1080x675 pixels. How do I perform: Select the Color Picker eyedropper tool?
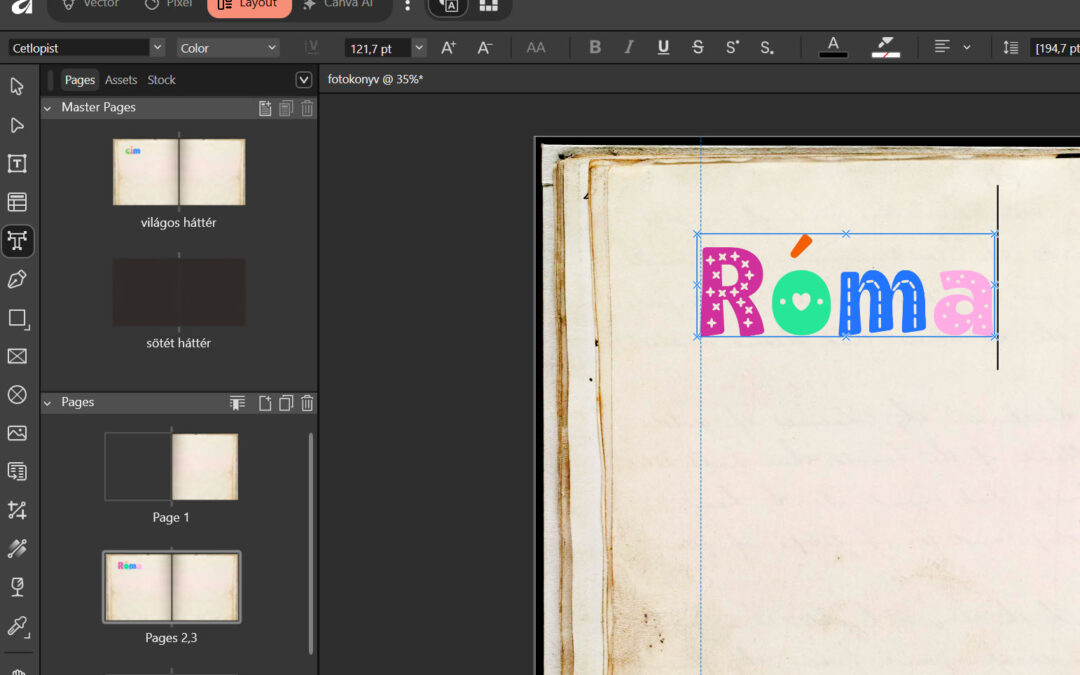17,626
